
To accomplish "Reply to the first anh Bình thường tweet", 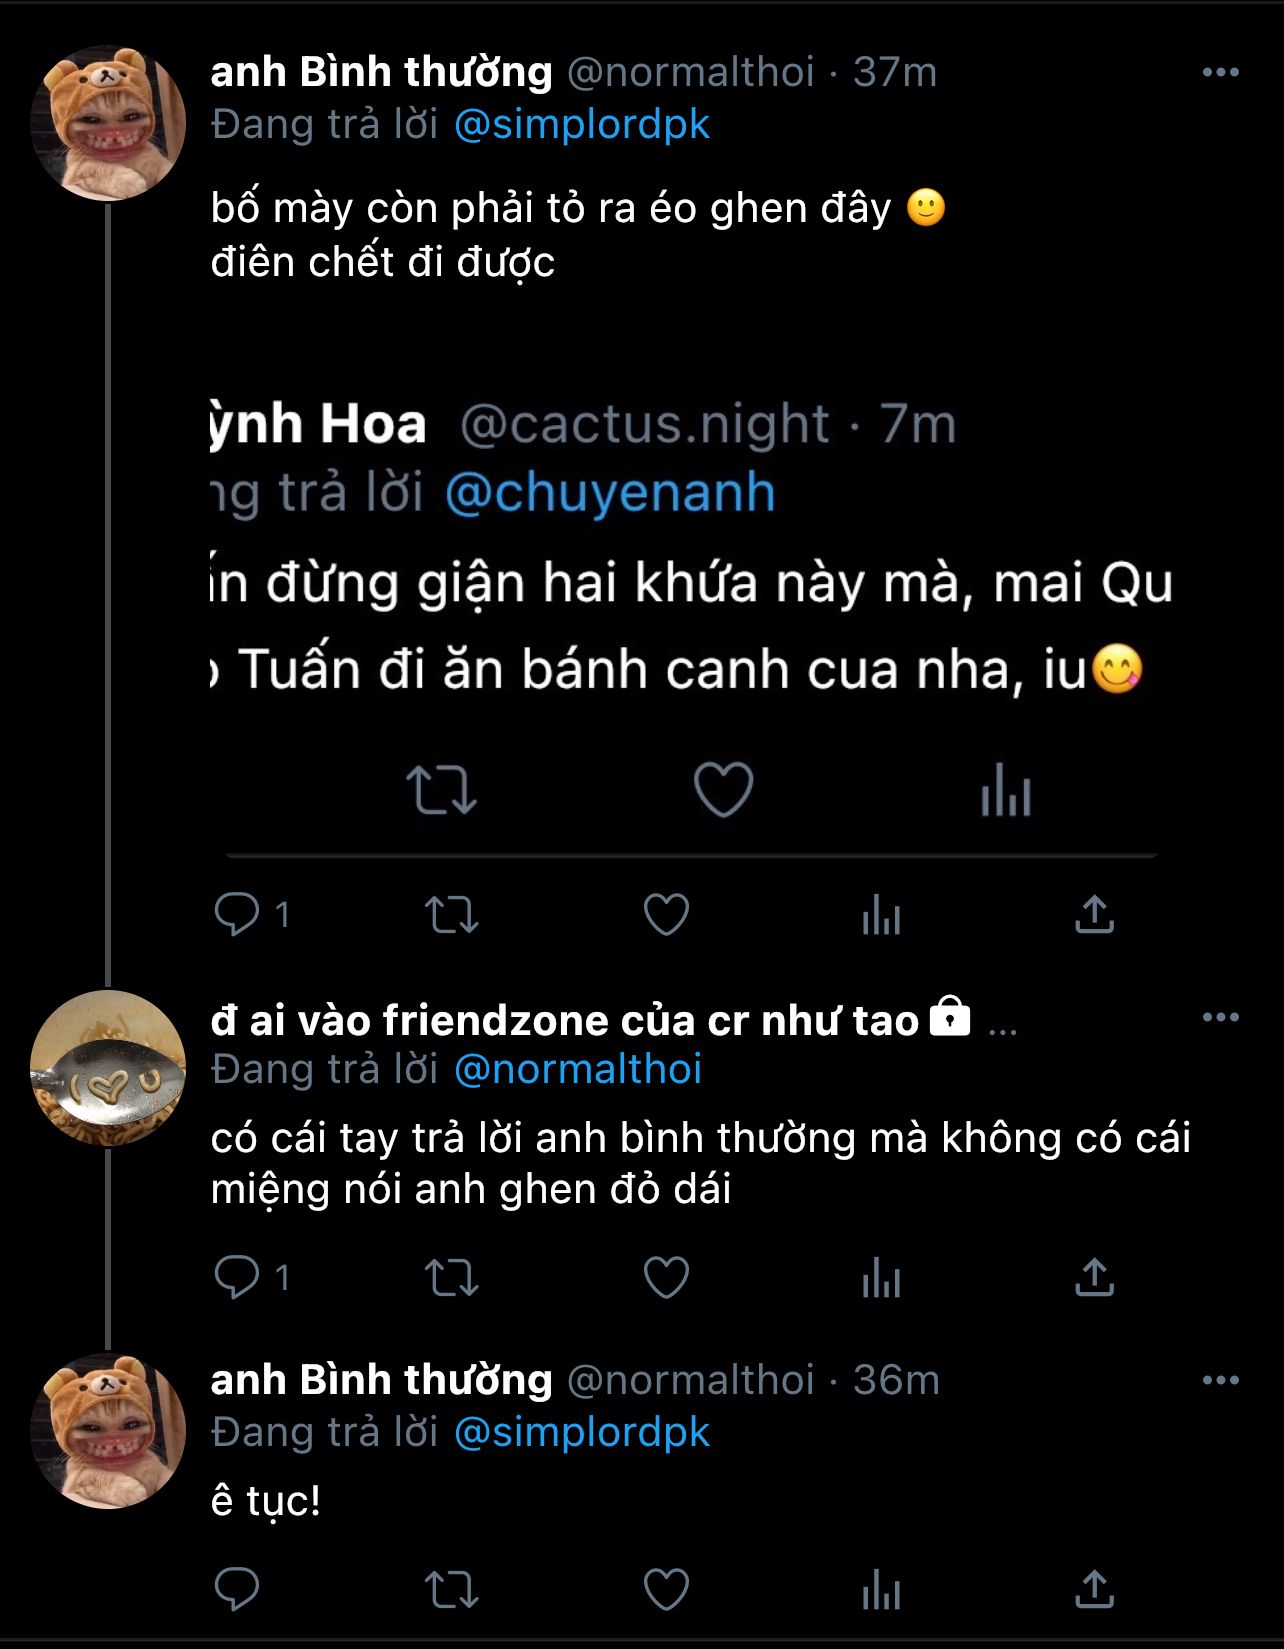I will pyautogui.click(x=237, y=914).
